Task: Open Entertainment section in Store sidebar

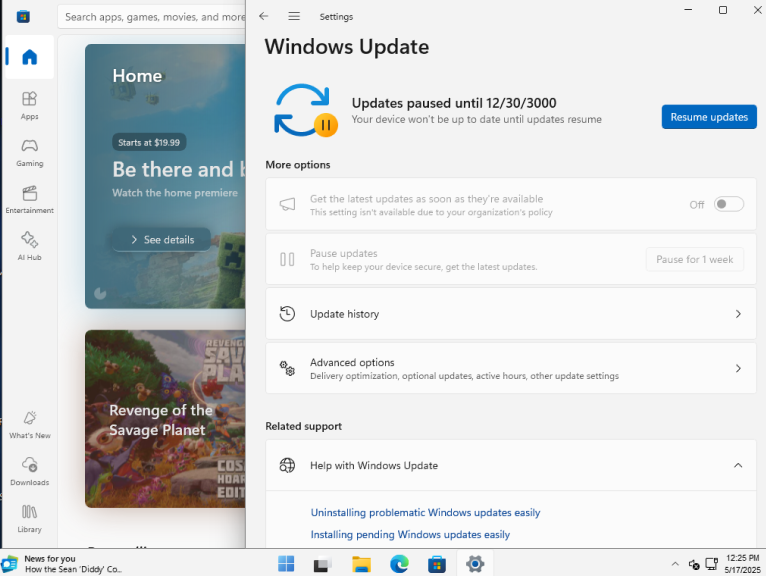Action: [x=29, y=199]
